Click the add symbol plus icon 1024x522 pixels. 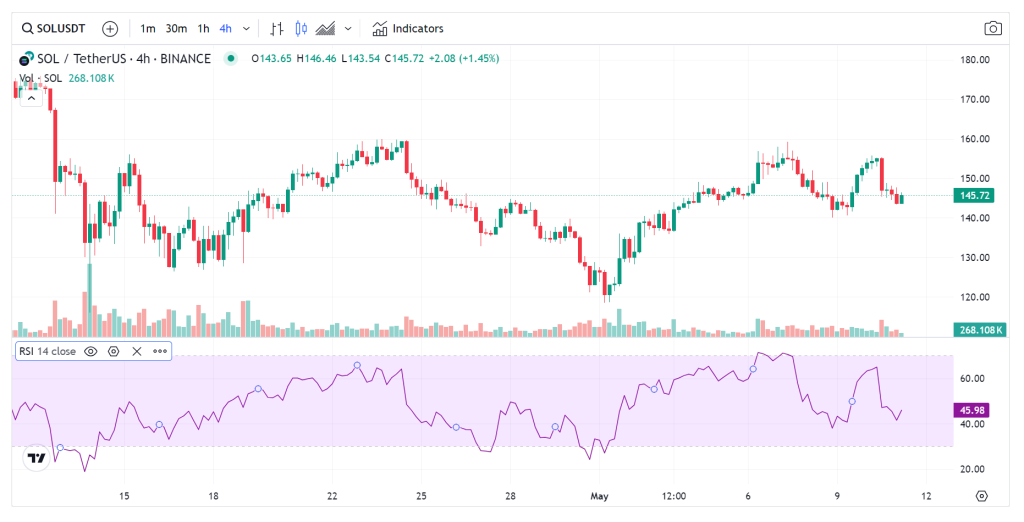click(x=110, y=28)
